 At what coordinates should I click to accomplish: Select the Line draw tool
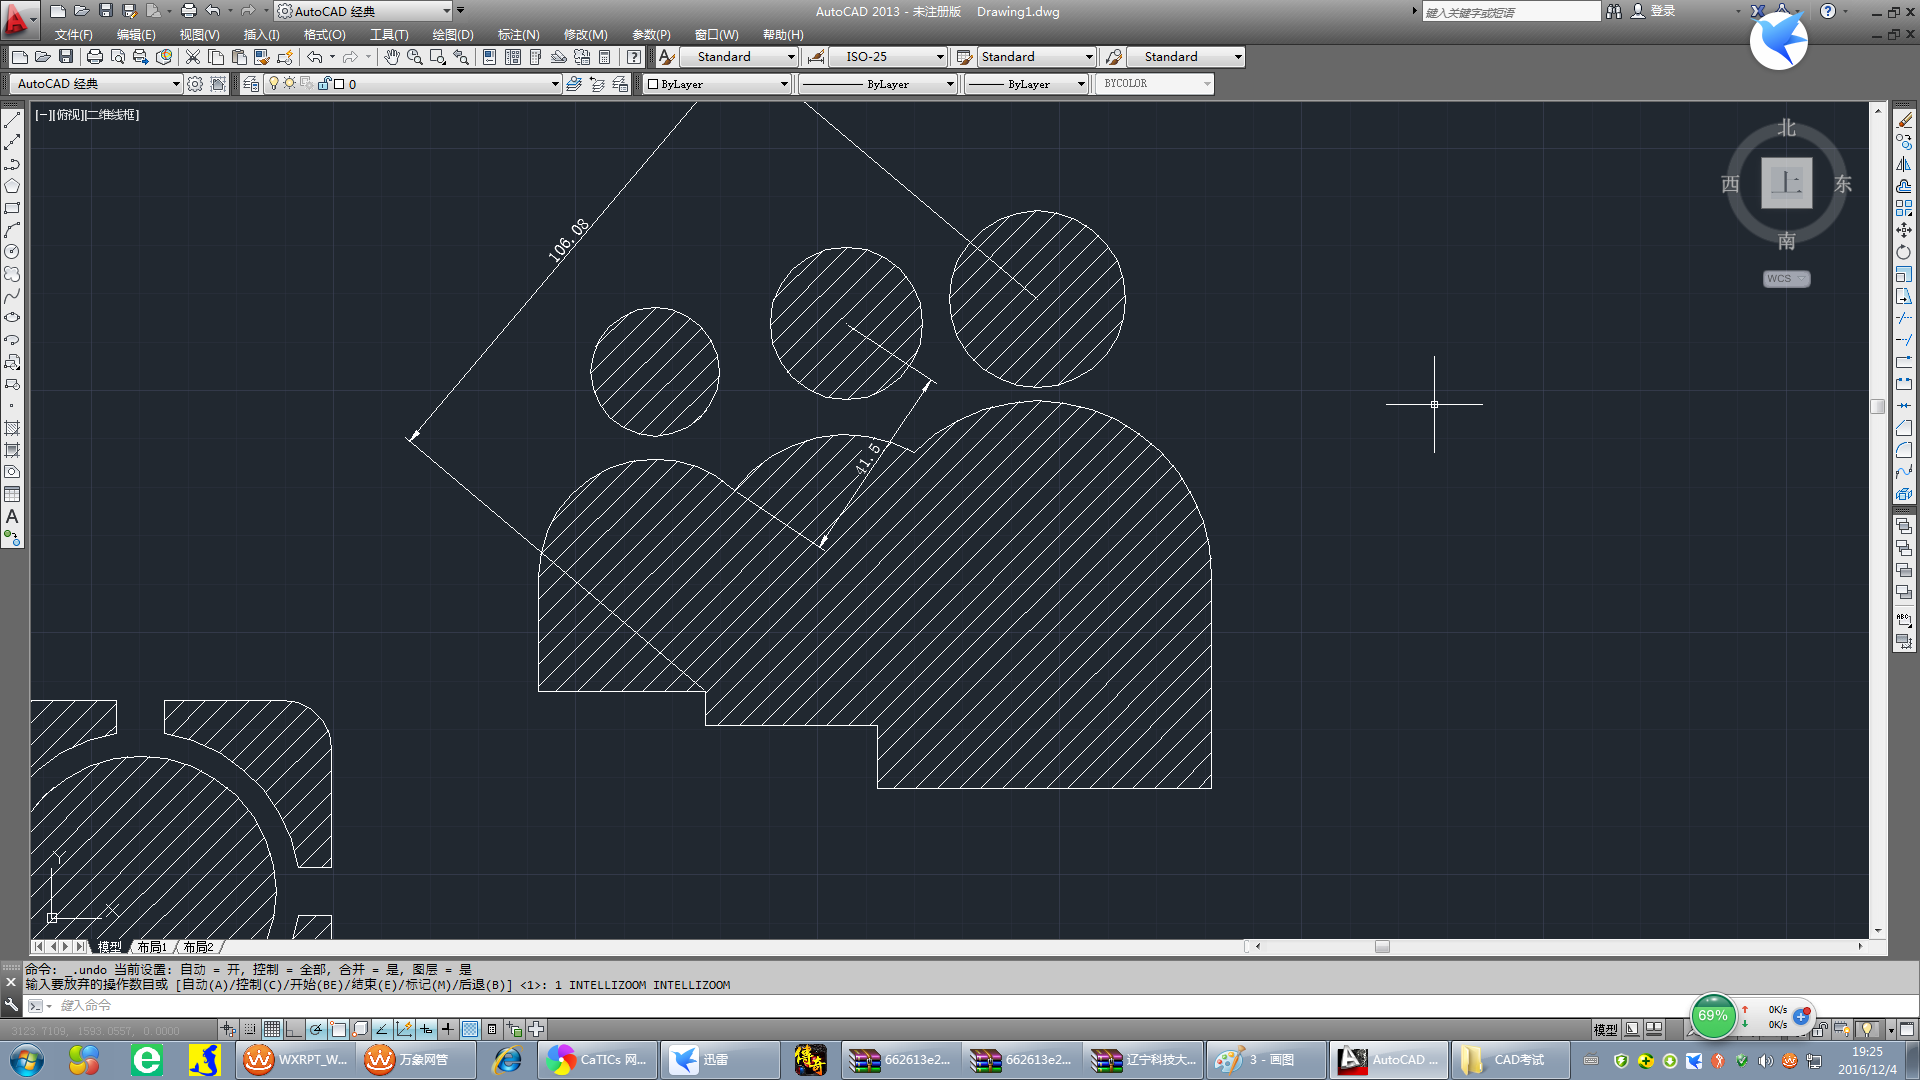click(12, 121)
